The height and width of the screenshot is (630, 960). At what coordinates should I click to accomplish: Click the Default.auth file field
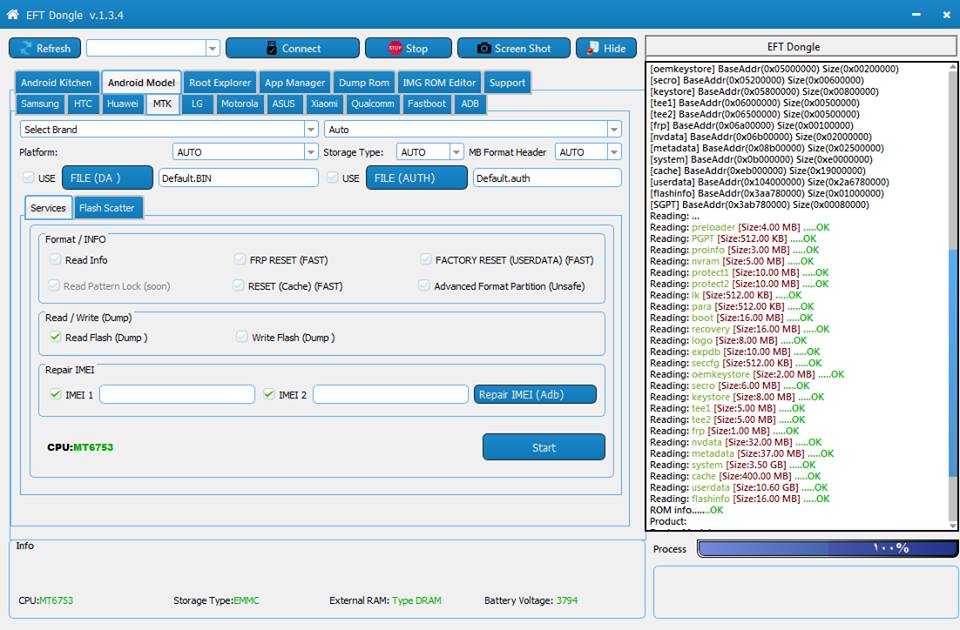547,178
